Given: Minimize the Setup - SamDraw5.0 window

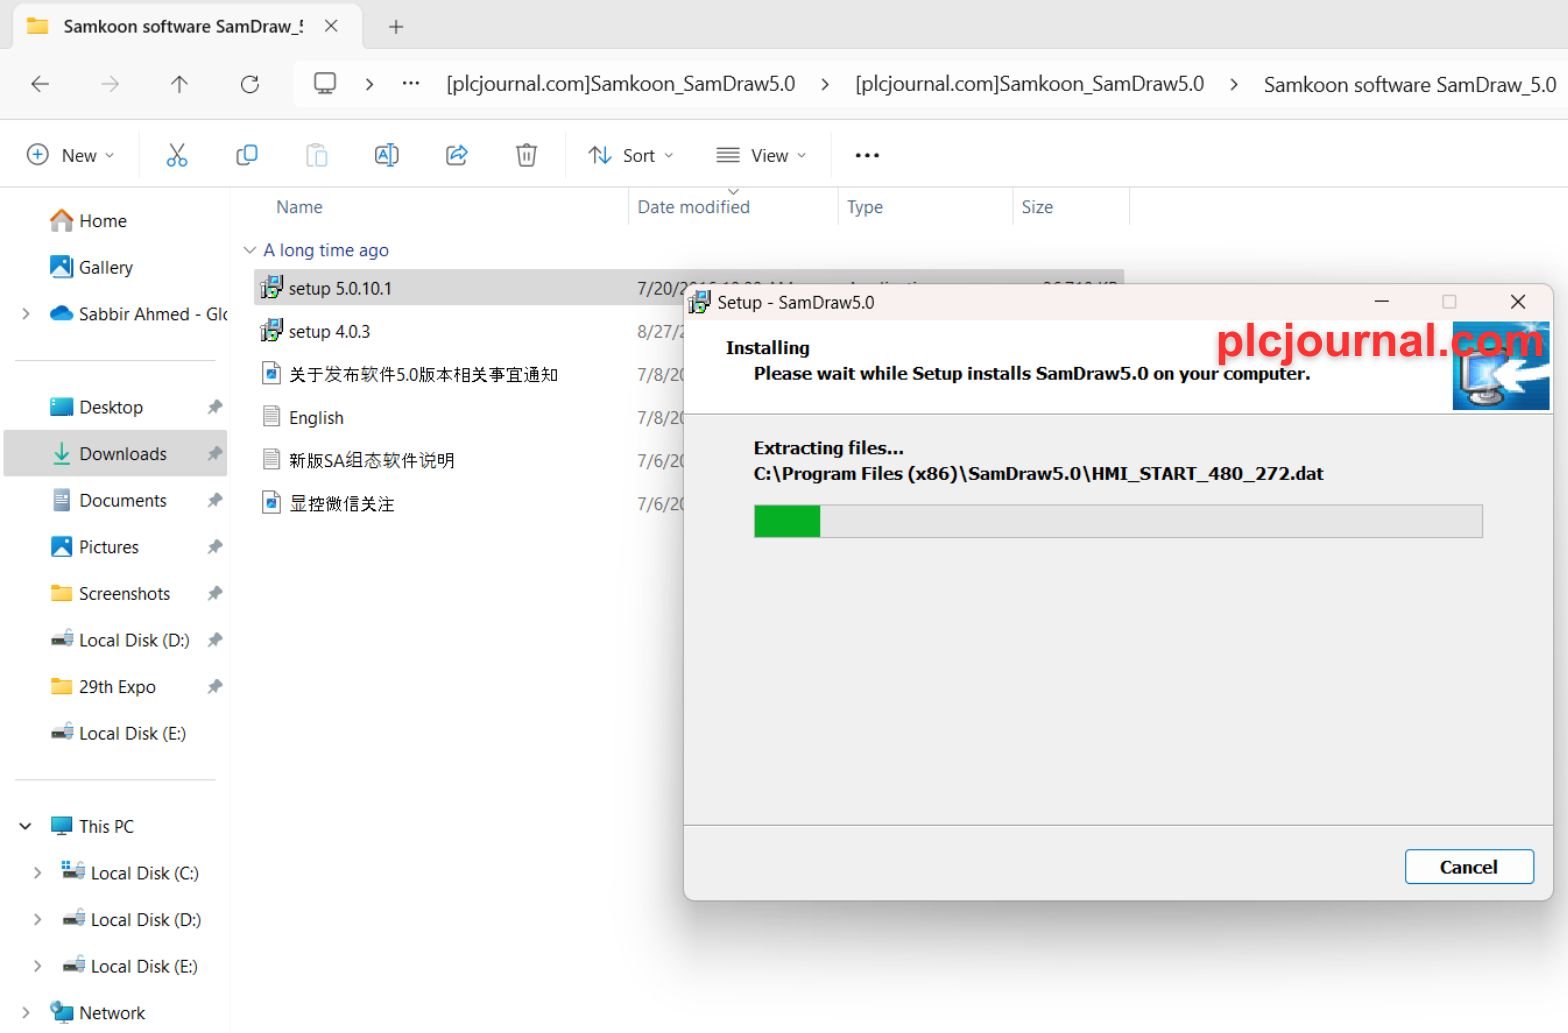Looking at the screenshot, I should 1381,301.
